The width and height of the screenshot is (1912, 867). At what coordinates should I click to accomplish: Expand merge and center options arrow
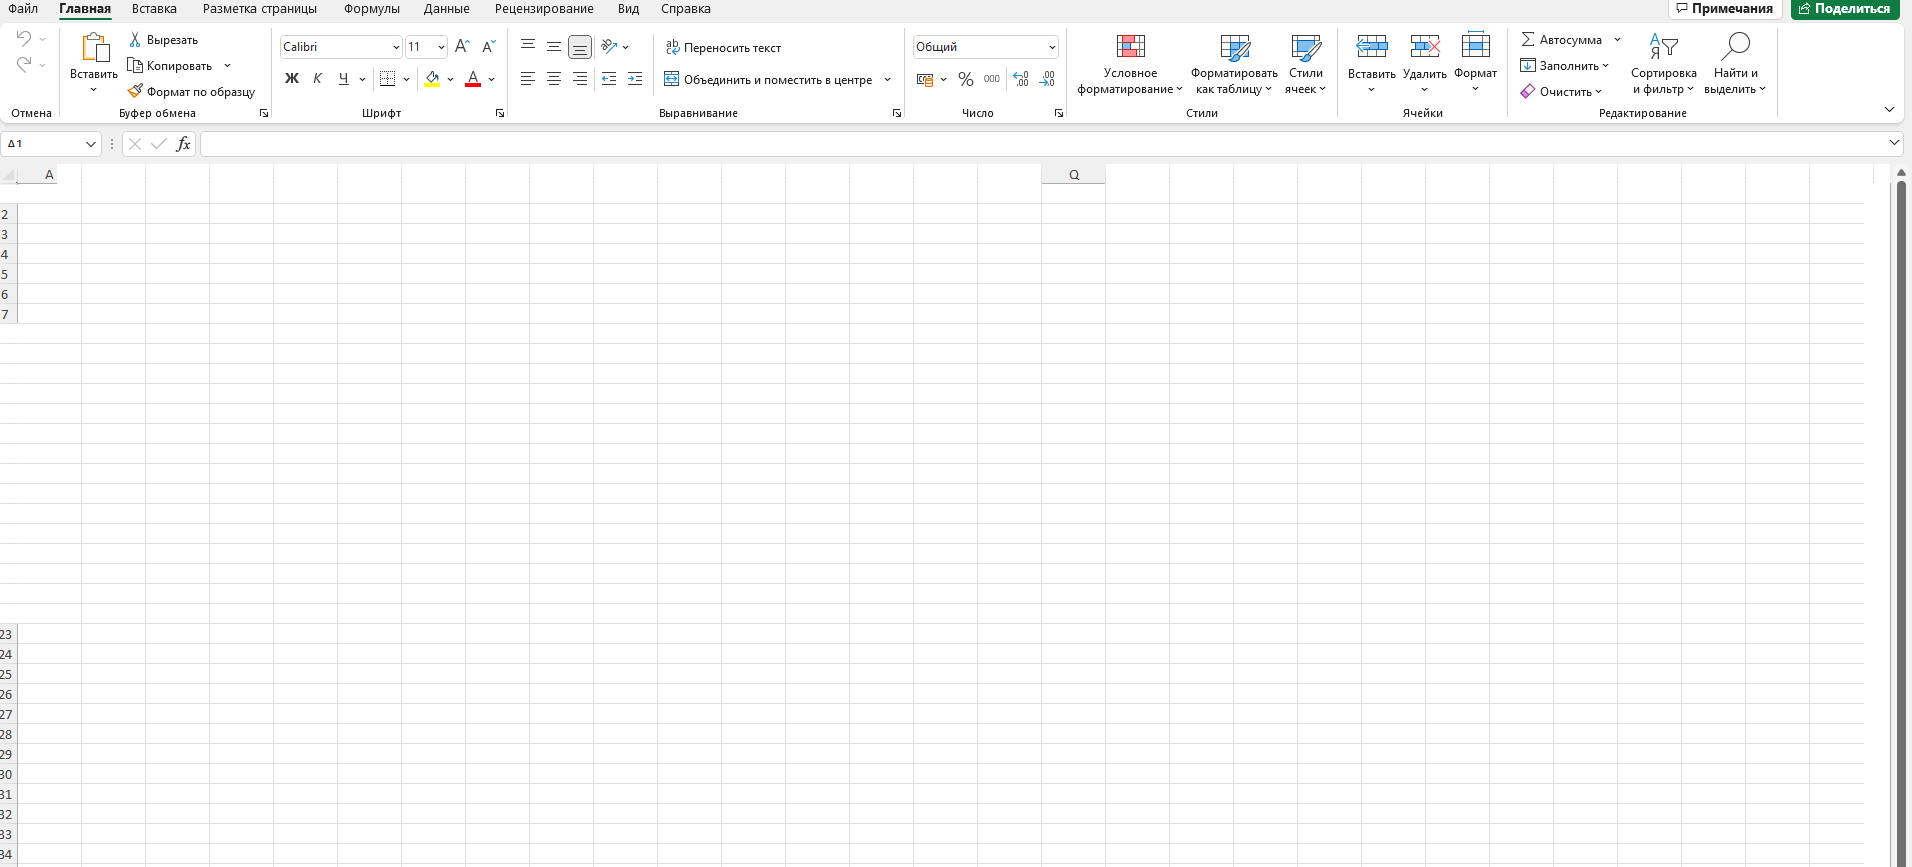tap(887, 80)
